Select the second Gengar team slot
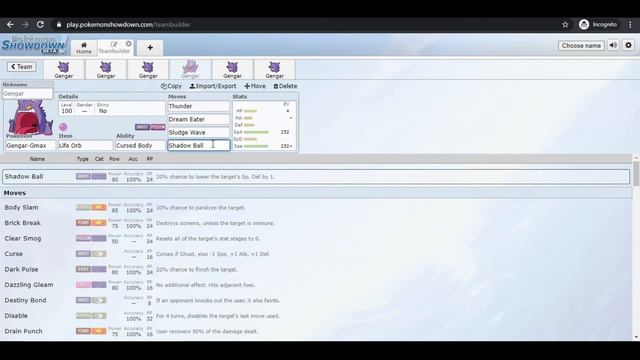This screenshot has height=360, width=640. 106,70
